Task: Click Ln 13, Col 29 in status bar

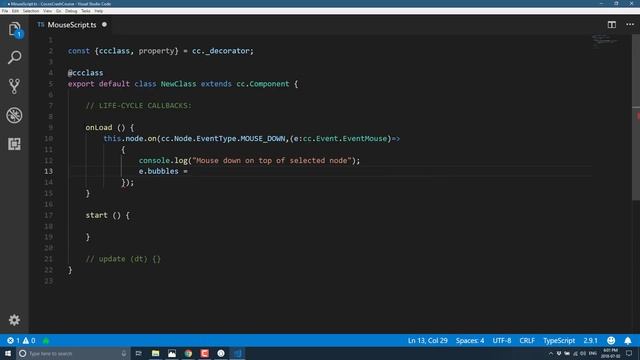Action: pos(427,340)
